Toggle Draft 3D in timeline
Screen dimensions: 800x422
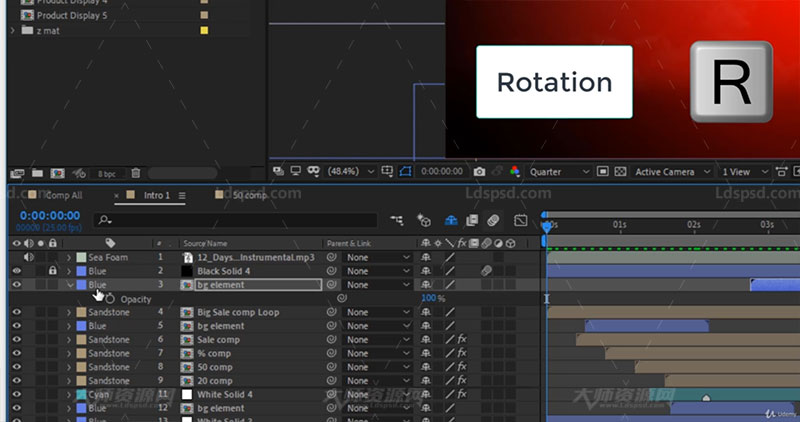424,220
